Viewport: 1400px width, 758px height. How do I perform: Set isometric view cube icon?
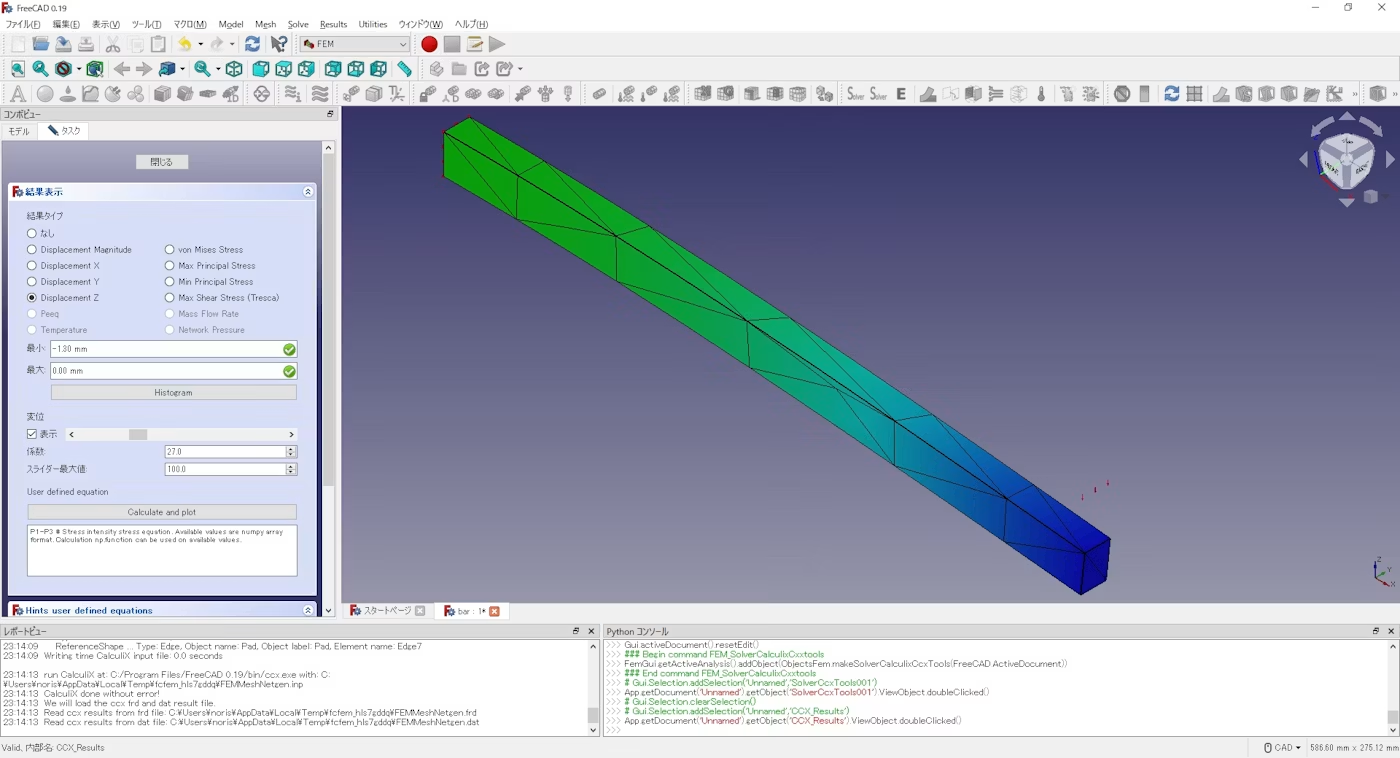[x=234, y=69]
